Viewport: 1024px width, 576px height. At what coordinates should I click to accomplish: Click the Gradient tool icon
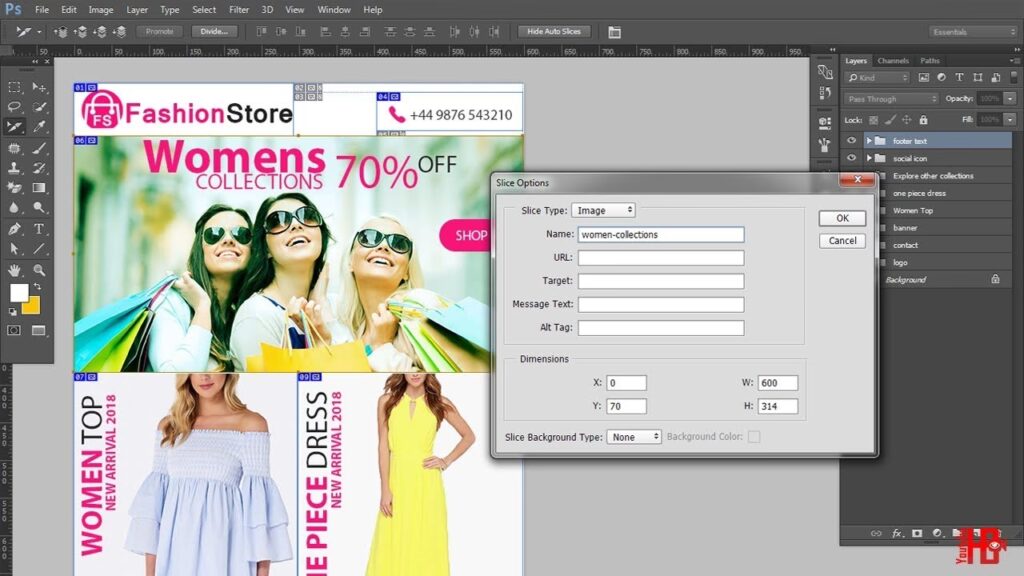[39, 188]
